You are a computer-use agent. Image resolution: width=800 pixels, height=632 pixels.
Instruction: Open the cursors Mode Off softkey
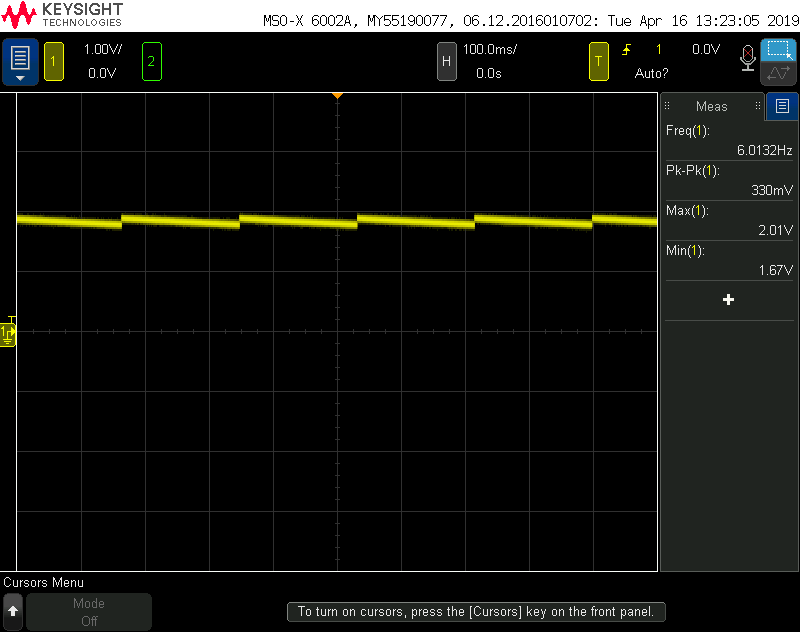coord(89,612)
